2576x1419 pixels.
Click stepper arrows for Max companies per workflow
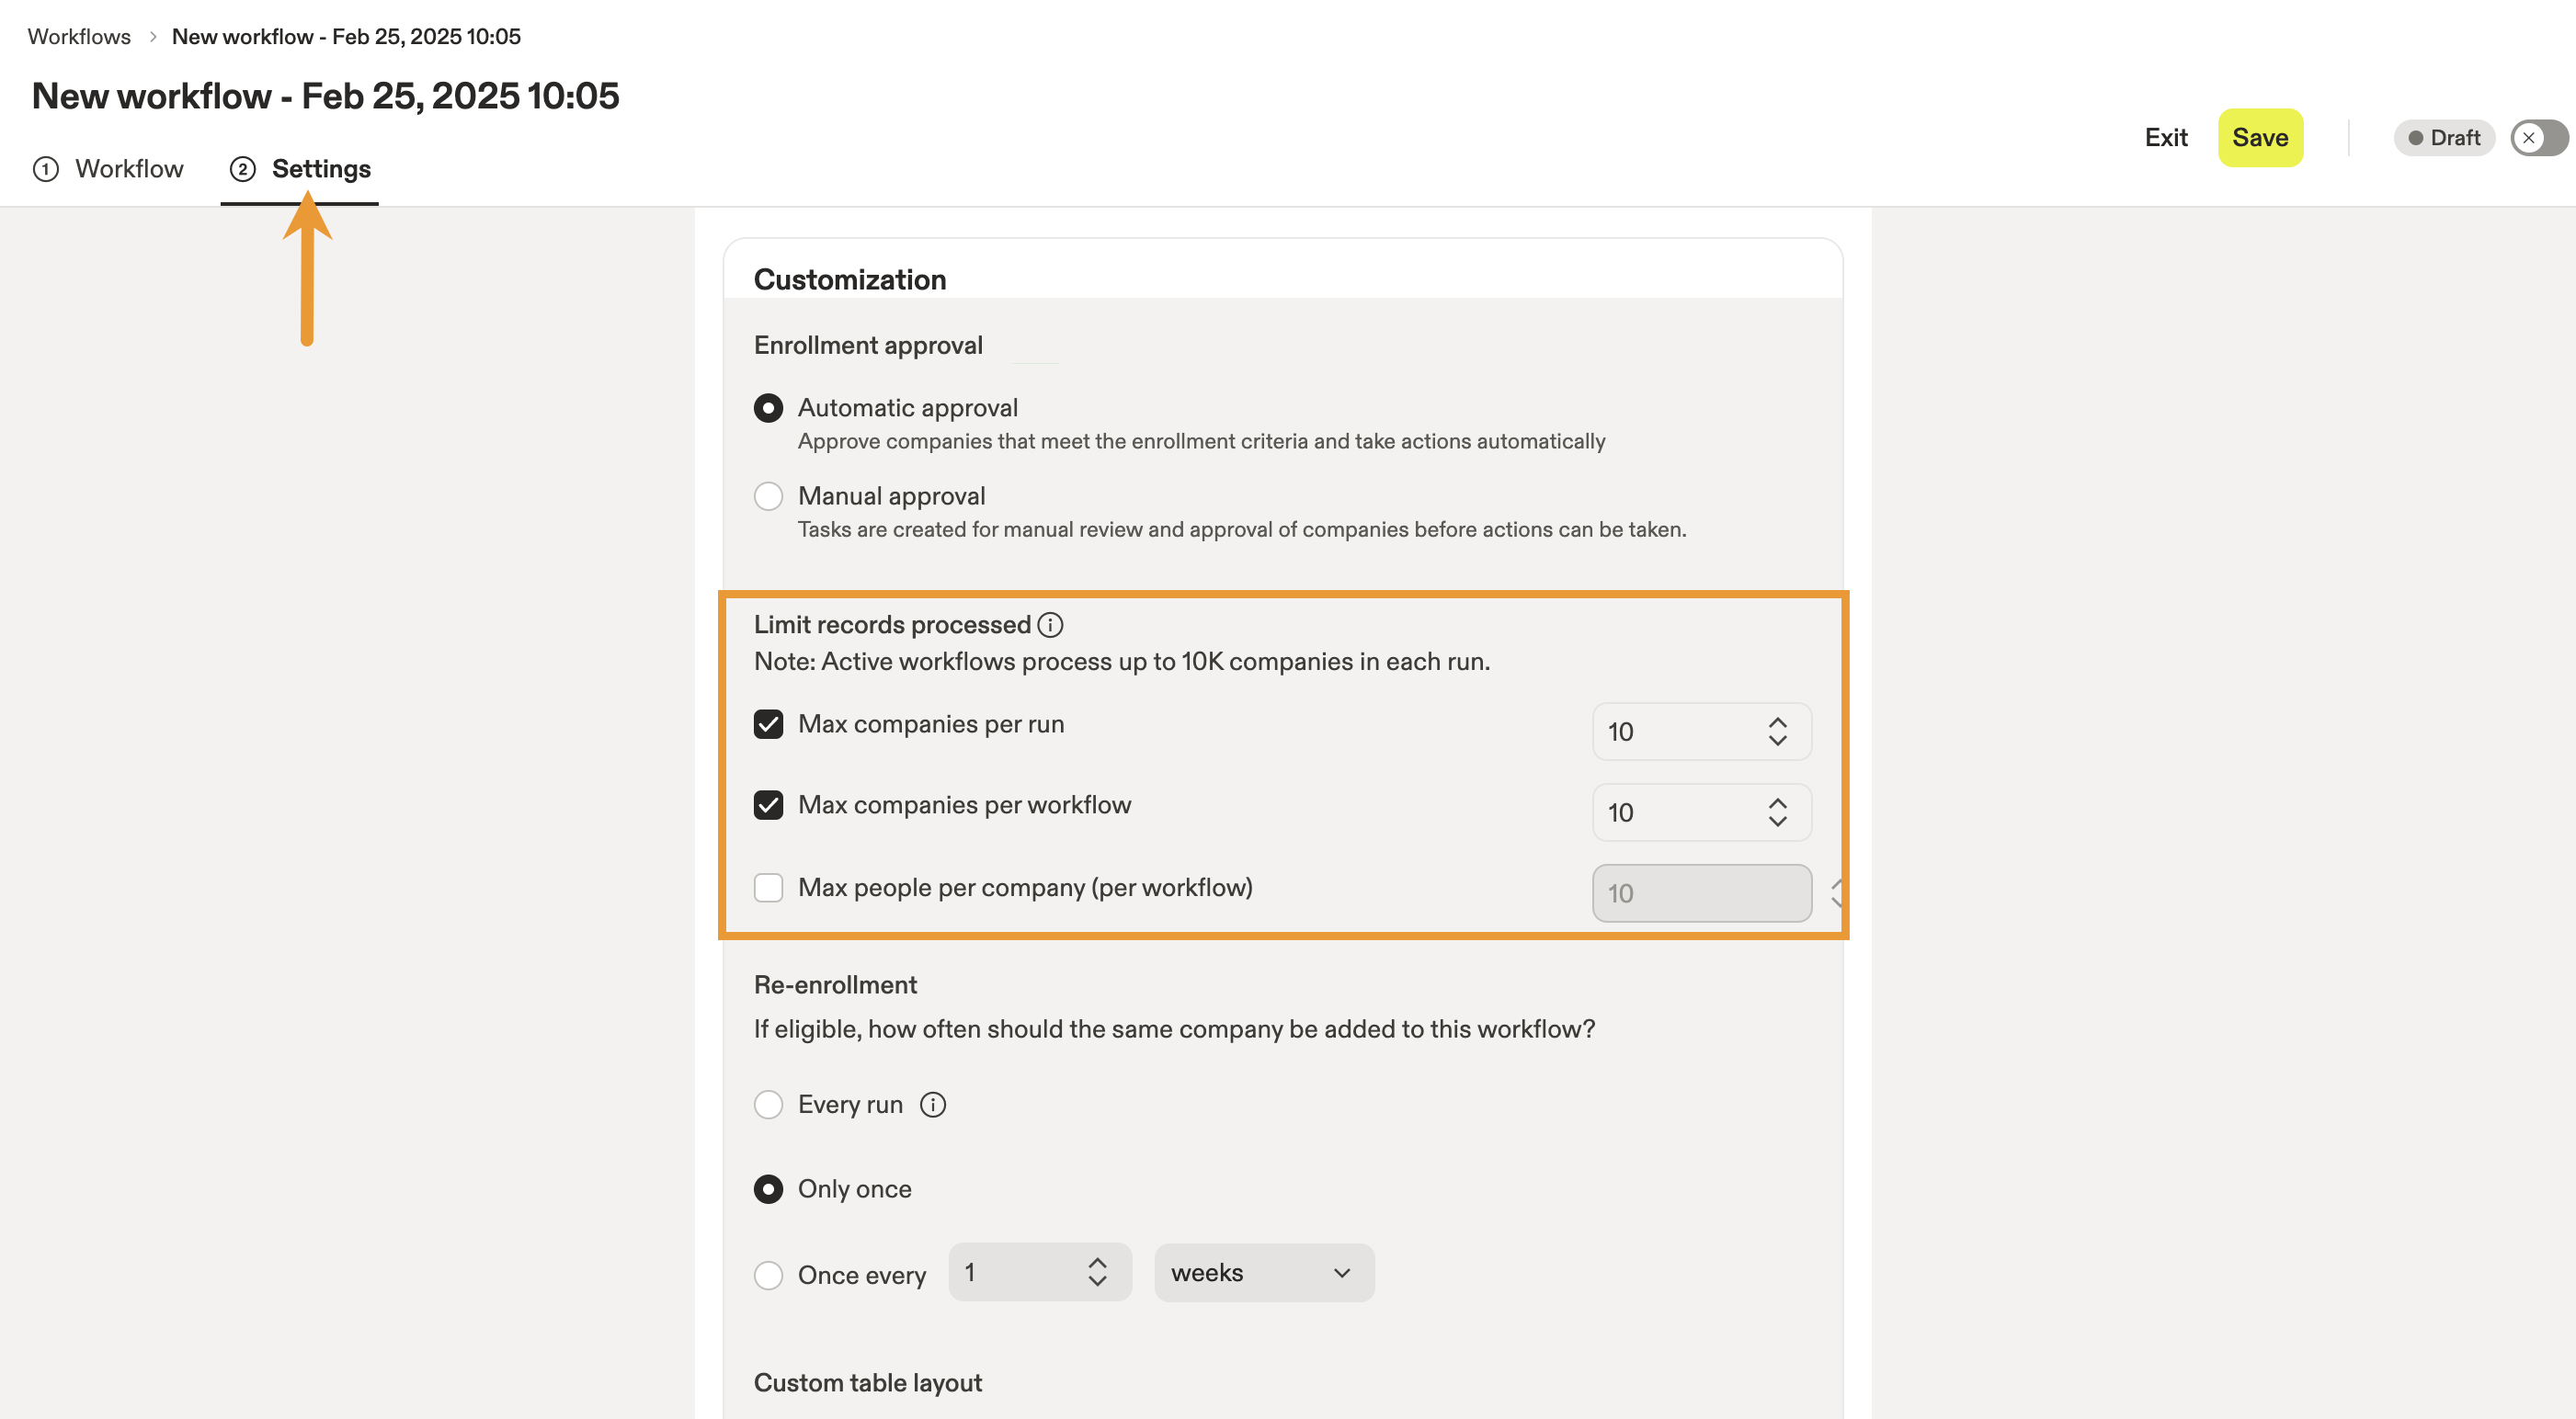(x=1777, y=813)
